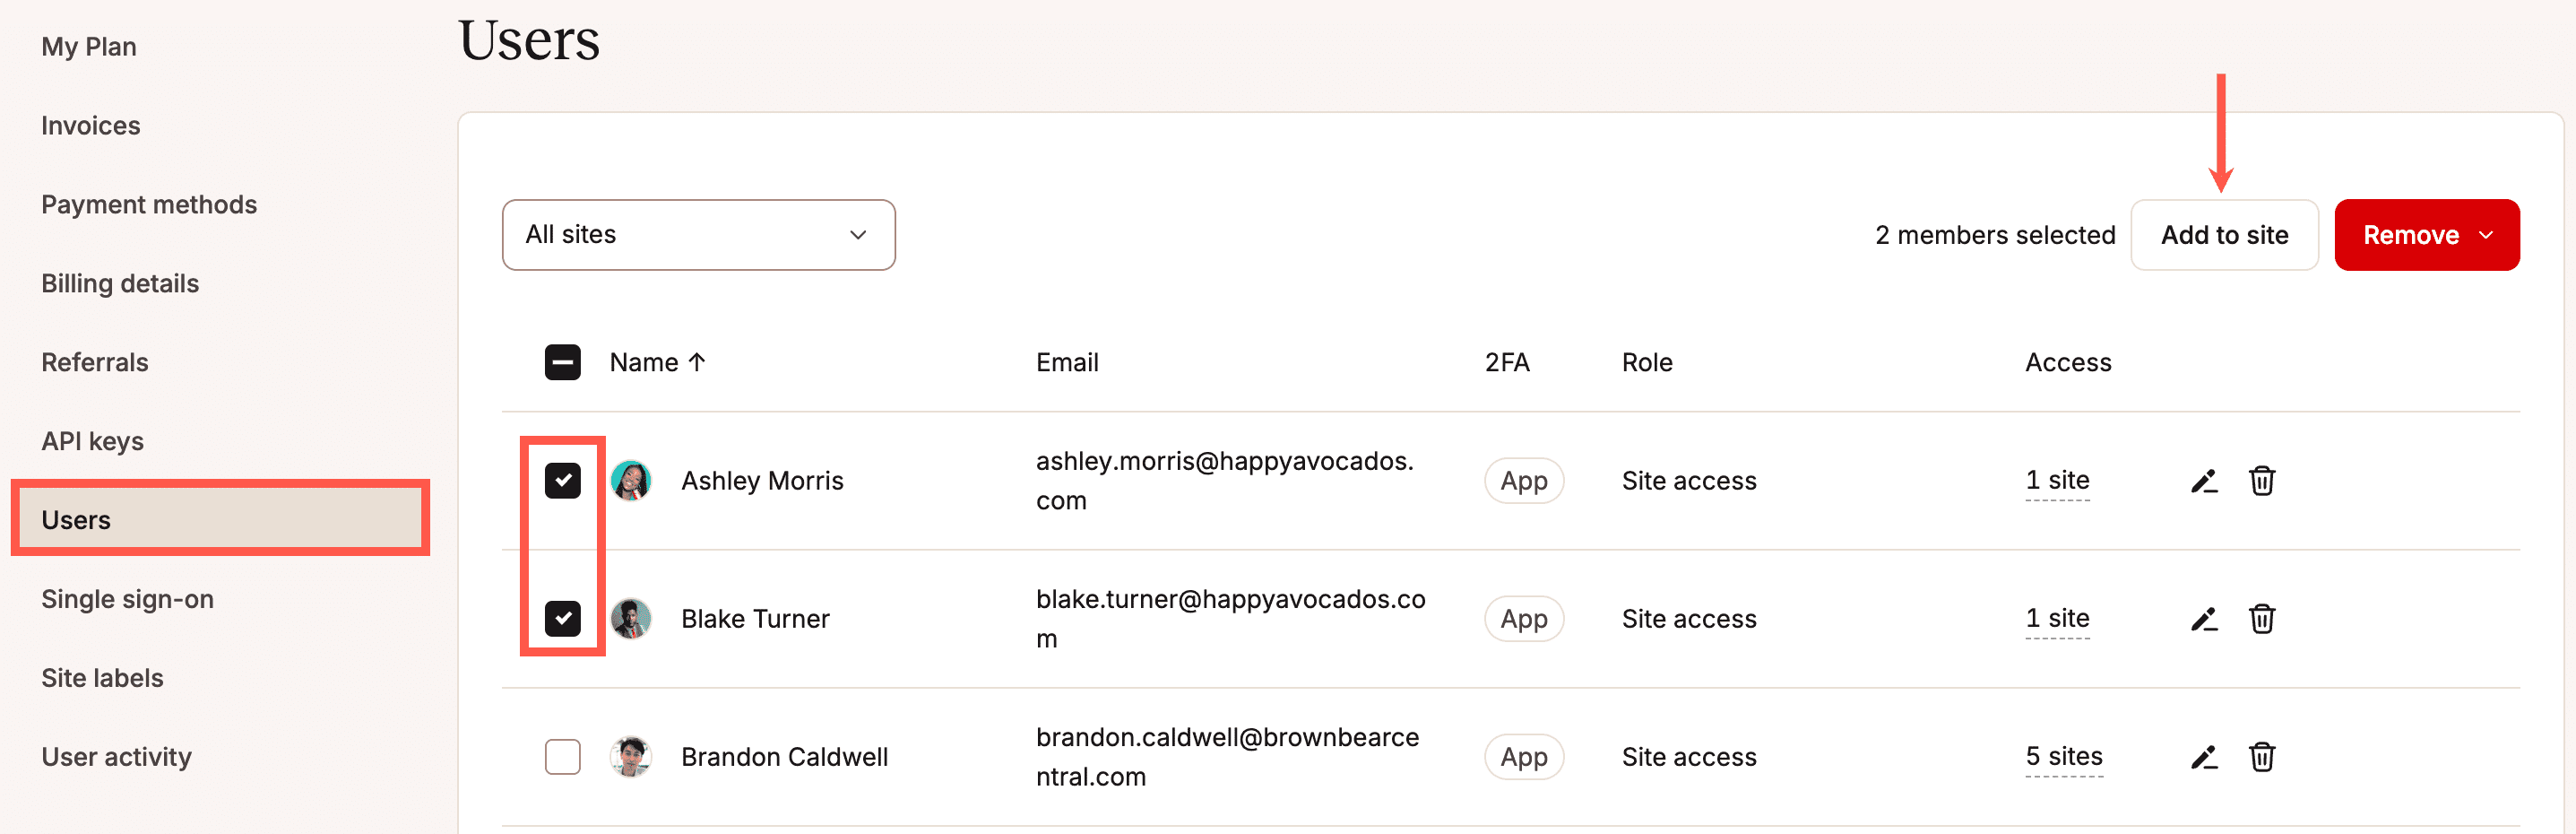Click Ashley Morris's profile avatar
Viewport: 2576px width, 834px height.
click(x=630, y=481)
